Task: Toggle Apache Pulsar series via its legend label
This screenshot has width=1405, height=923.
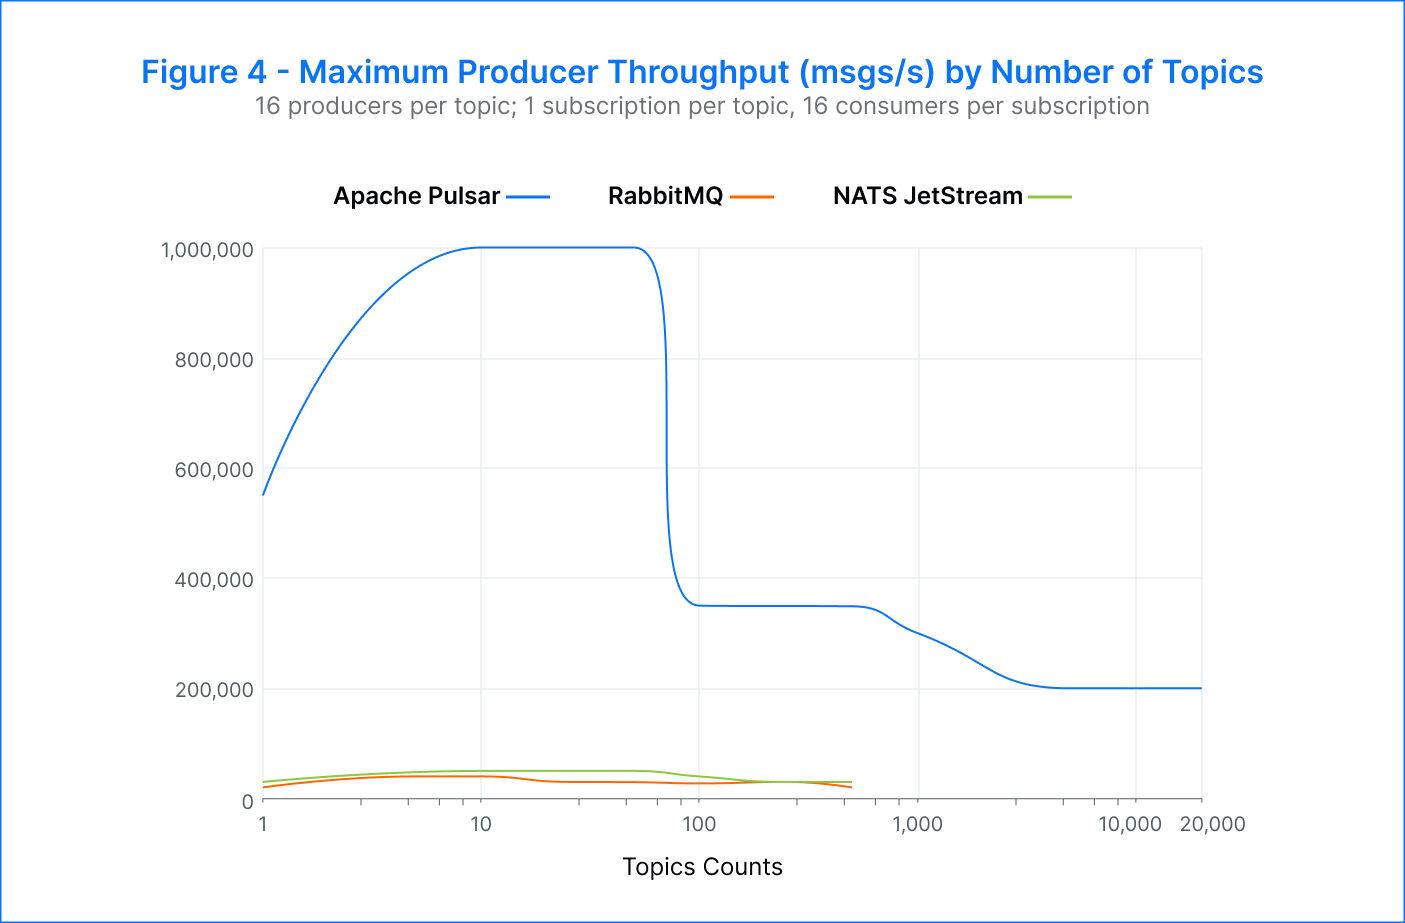Action: point(417,196)
